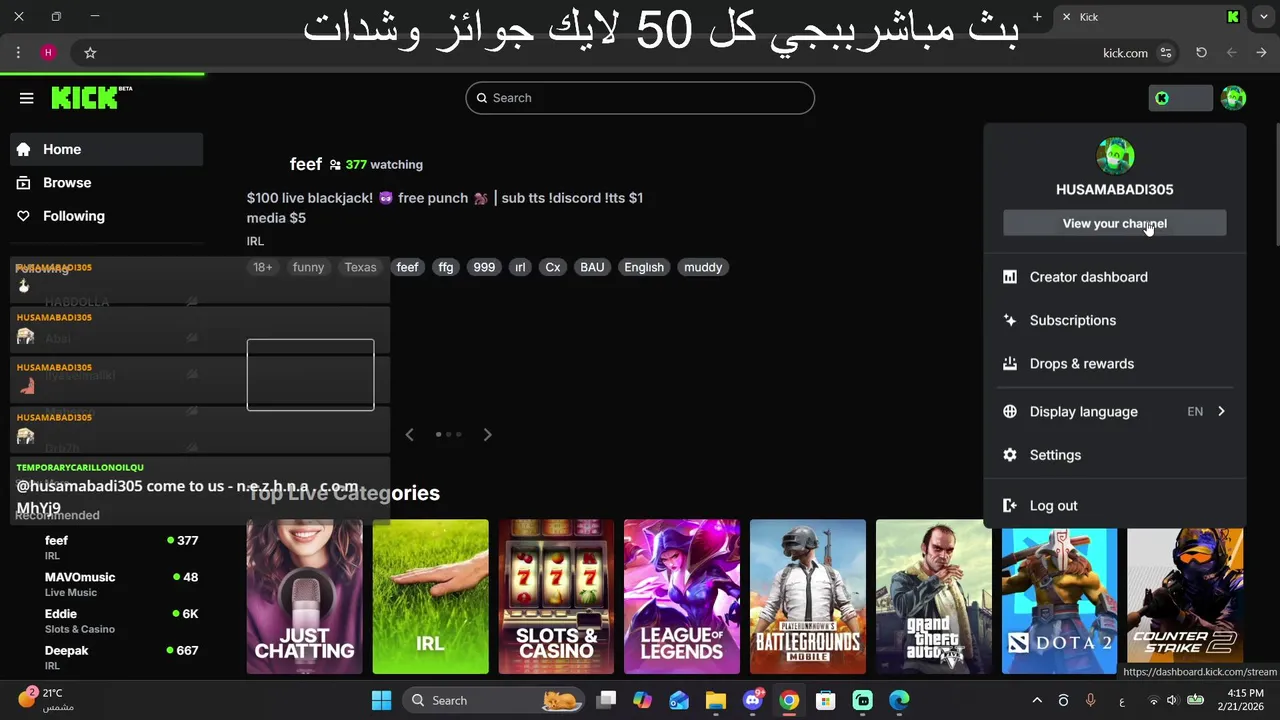The height and width of the screenshot is (720, 1280).
Task: Click the Drops & rewards icon
Action: [1010, 364]
